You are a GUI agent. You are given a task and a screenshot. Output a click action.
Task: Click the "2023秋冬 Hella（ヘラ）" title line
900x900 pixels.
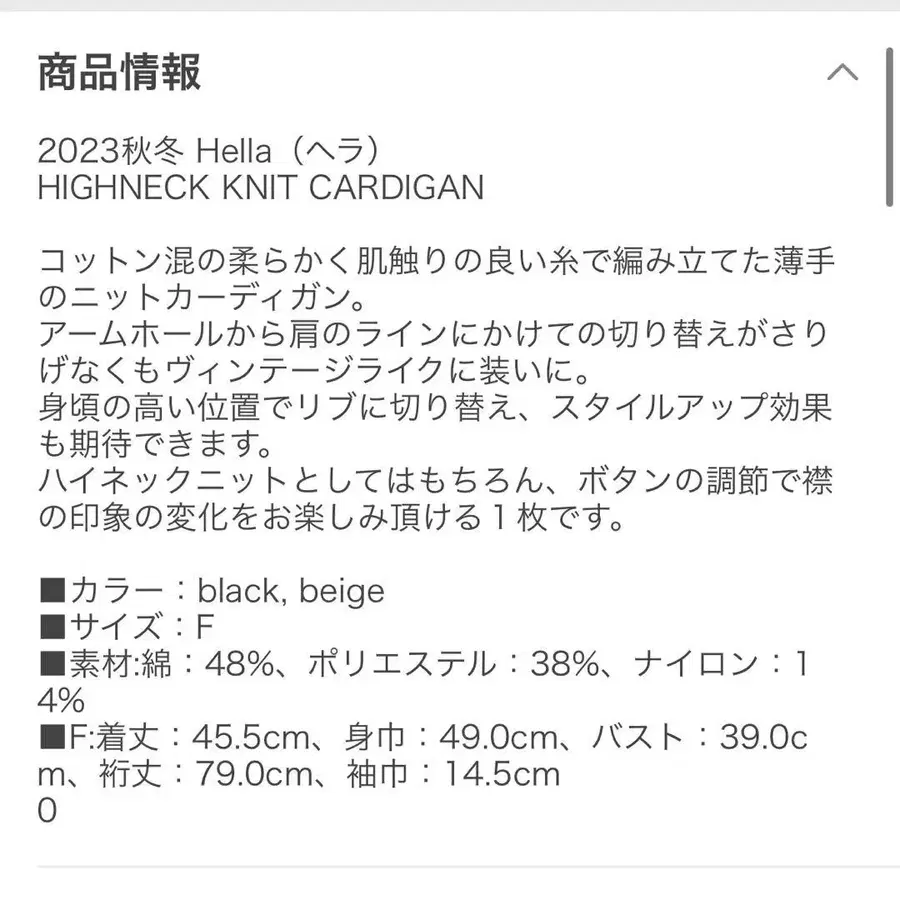[211, 151]
